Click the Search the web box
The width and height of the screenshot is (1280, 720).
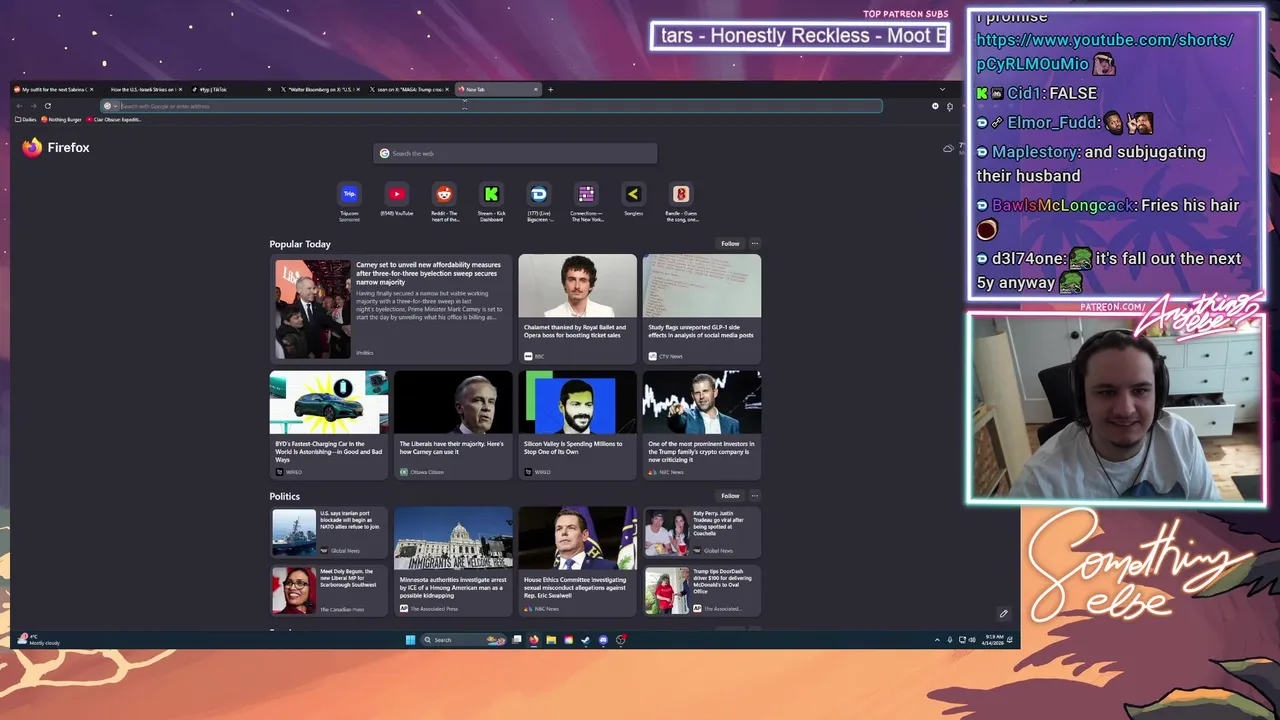pyautogui.click(x=515, y=153)
